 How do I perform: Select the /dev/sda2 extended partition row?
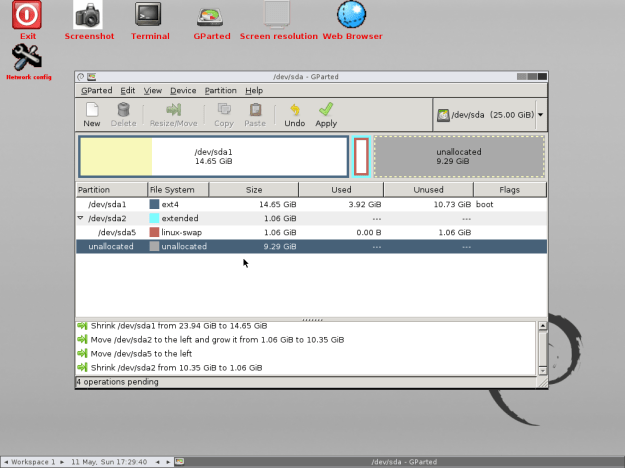pyautogui.click(x=311, y=218)
